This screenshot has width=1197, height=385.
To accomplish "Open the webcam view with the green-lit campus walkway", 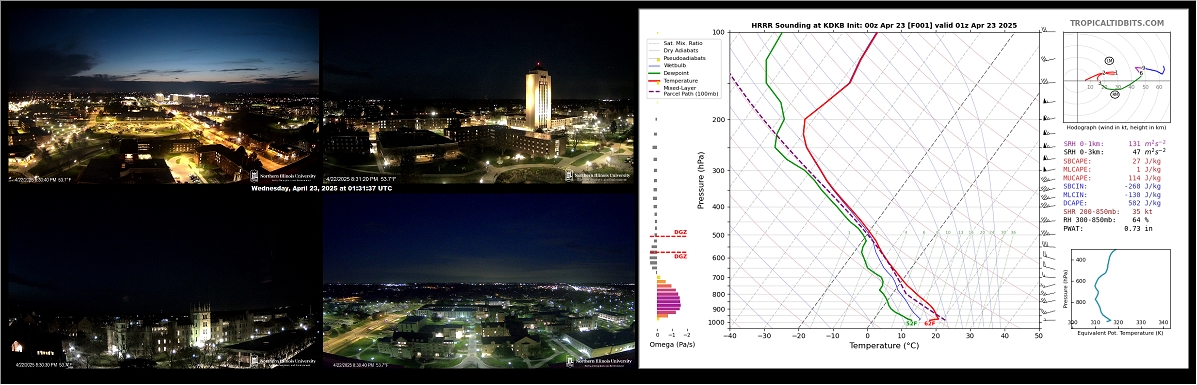I will 479,281.
